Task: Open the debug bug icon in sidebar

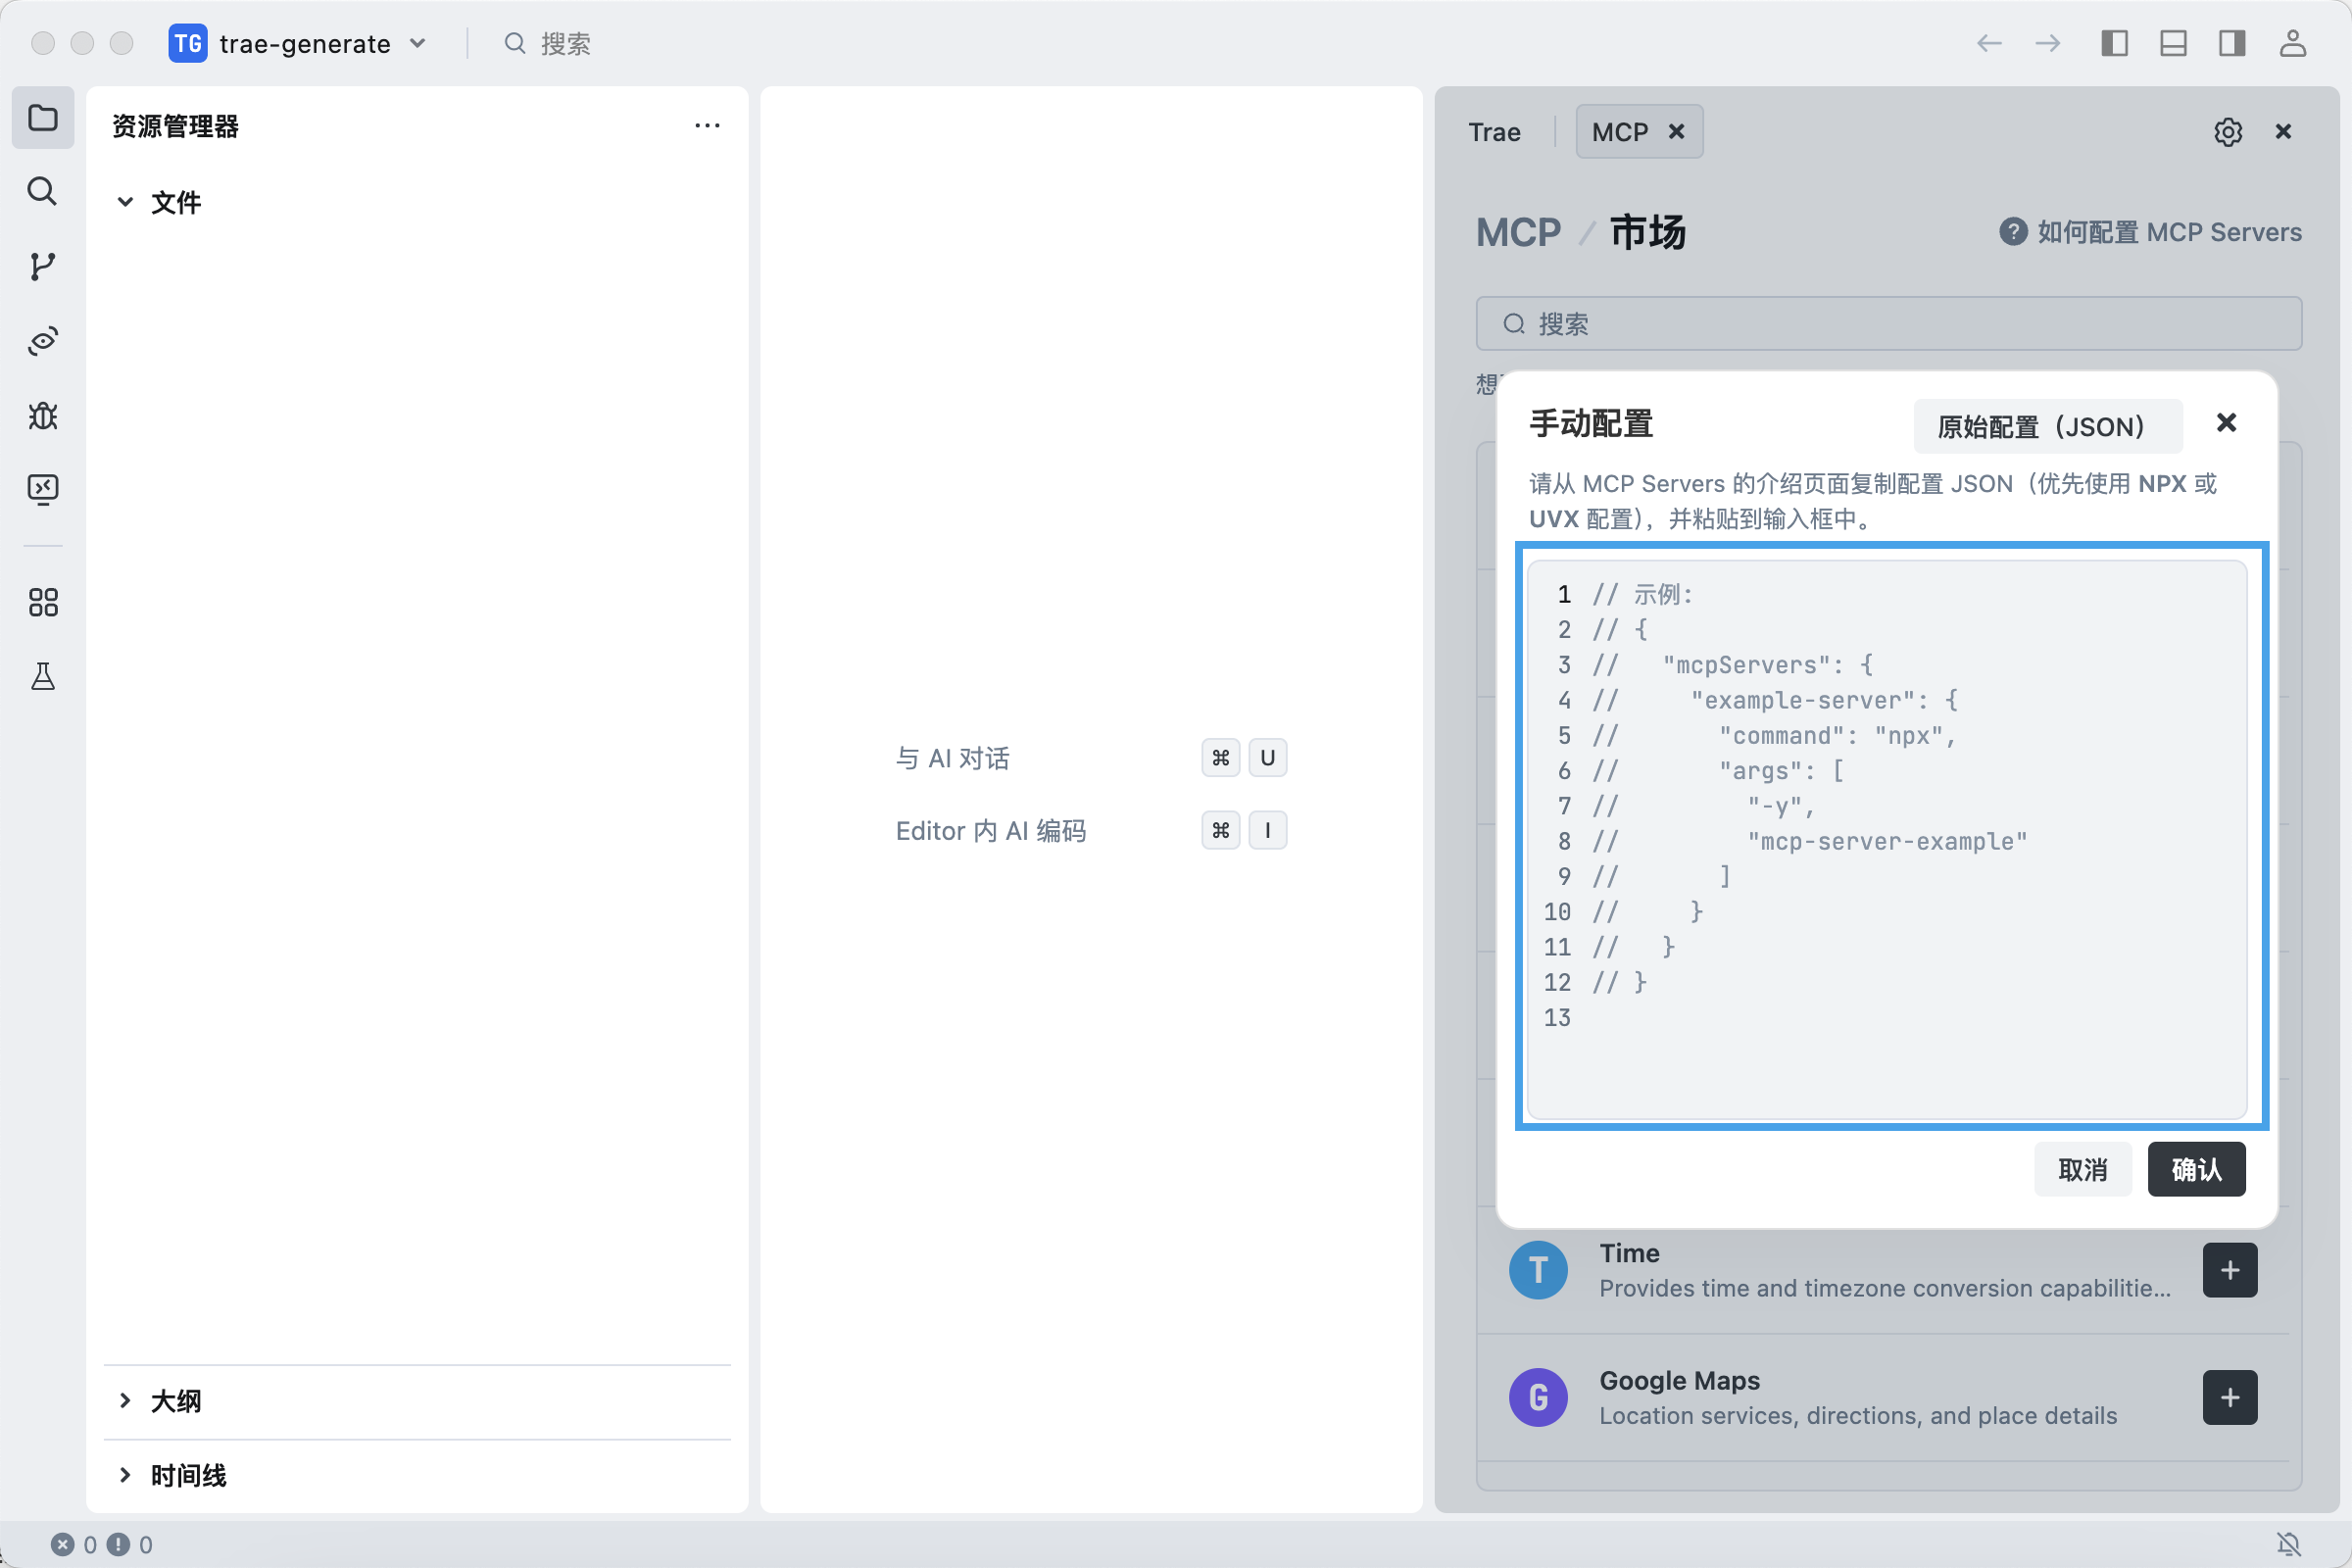Action: pyautogui.click(x=42, y=415)
